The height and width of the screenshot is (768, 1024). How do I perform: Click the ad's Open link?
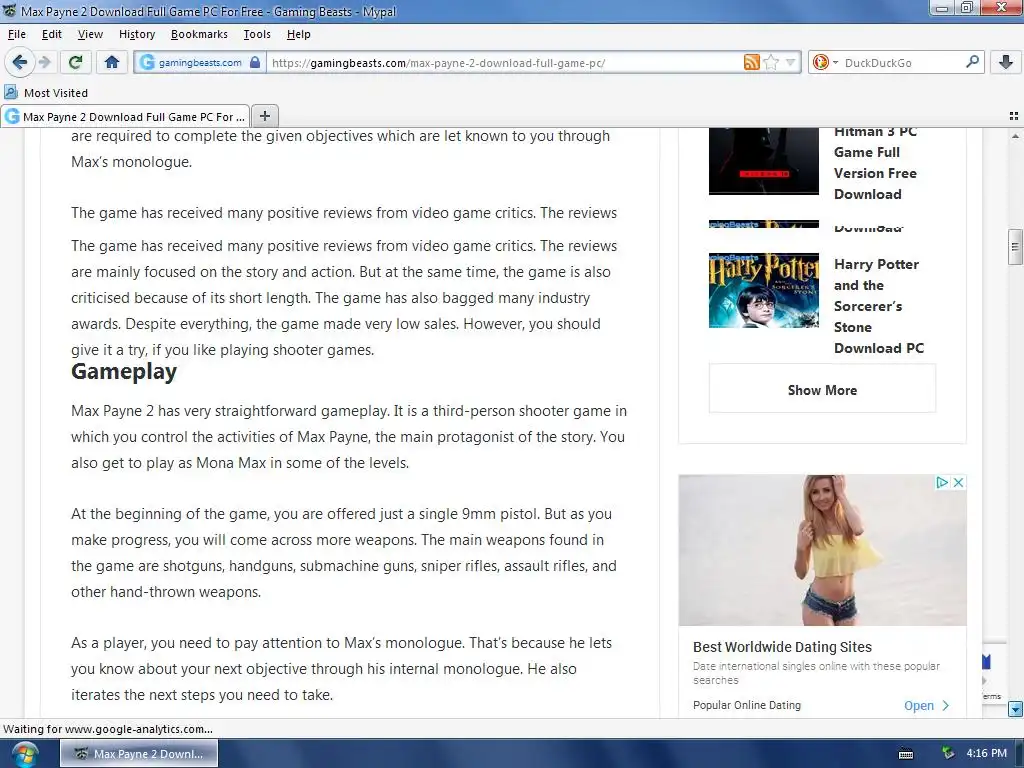[926, 705]
